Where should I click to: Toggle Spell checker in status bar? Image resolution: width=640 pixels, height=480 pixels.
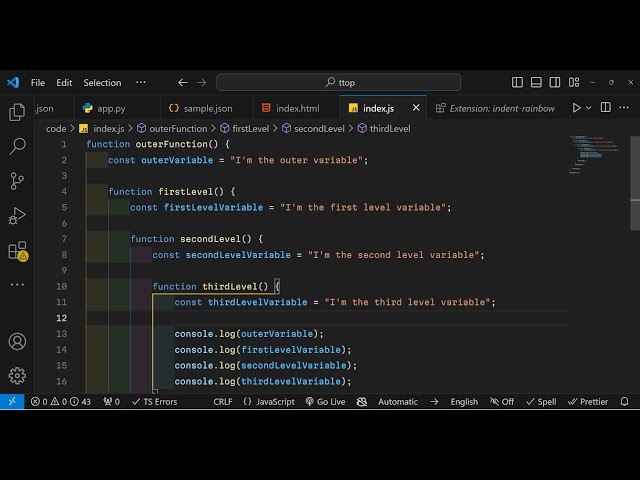[541, 402]
